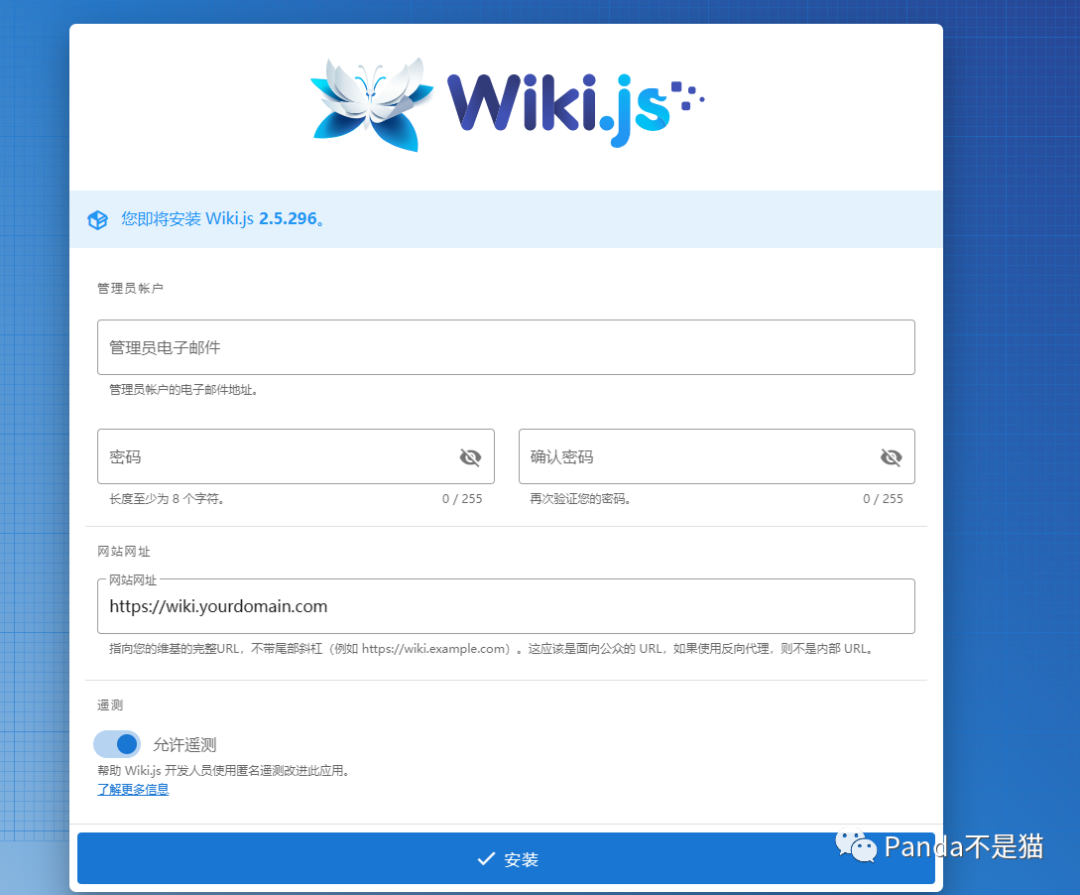Click the 允许遥测 label text

pos(185,745)
